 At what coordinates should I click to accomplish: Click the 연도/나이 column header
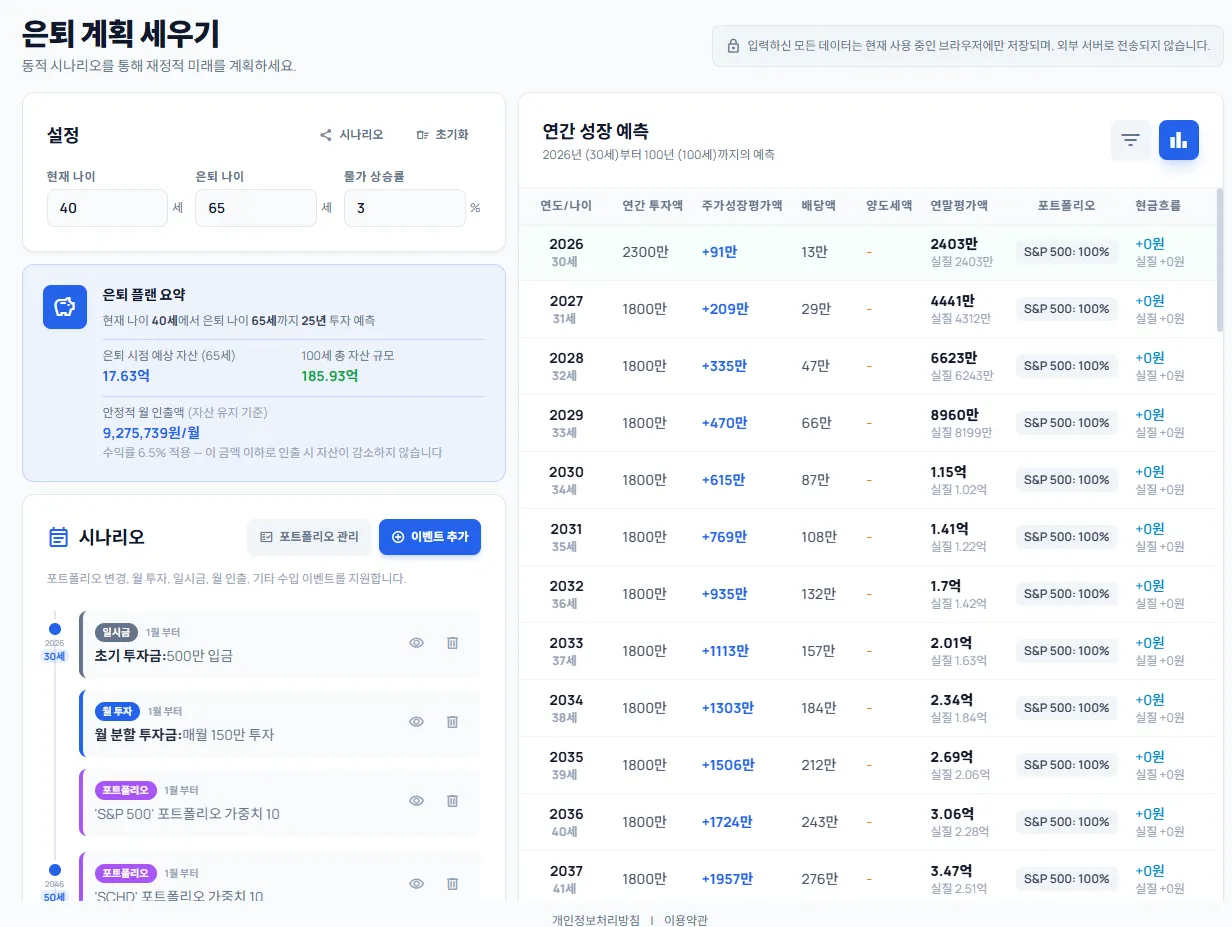tap(566, 206)
